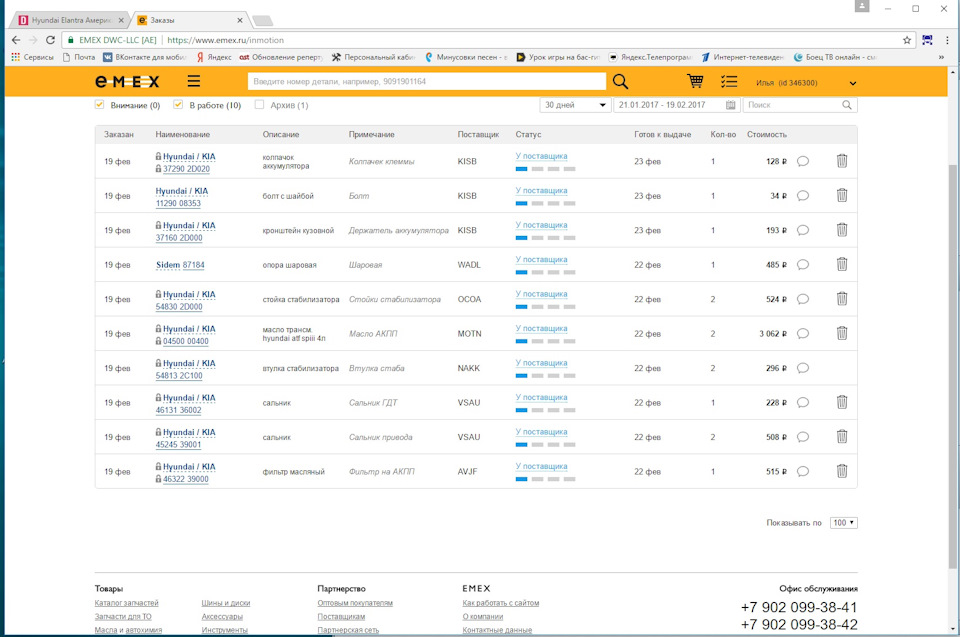Screen dimensions: 960x637
Task: Open the ВКонтакте для мобильных bookmark
Action: point(144,57)
